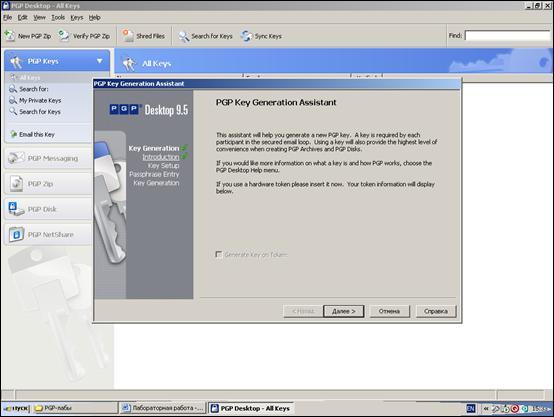Click the All Keys header icon

129,64
